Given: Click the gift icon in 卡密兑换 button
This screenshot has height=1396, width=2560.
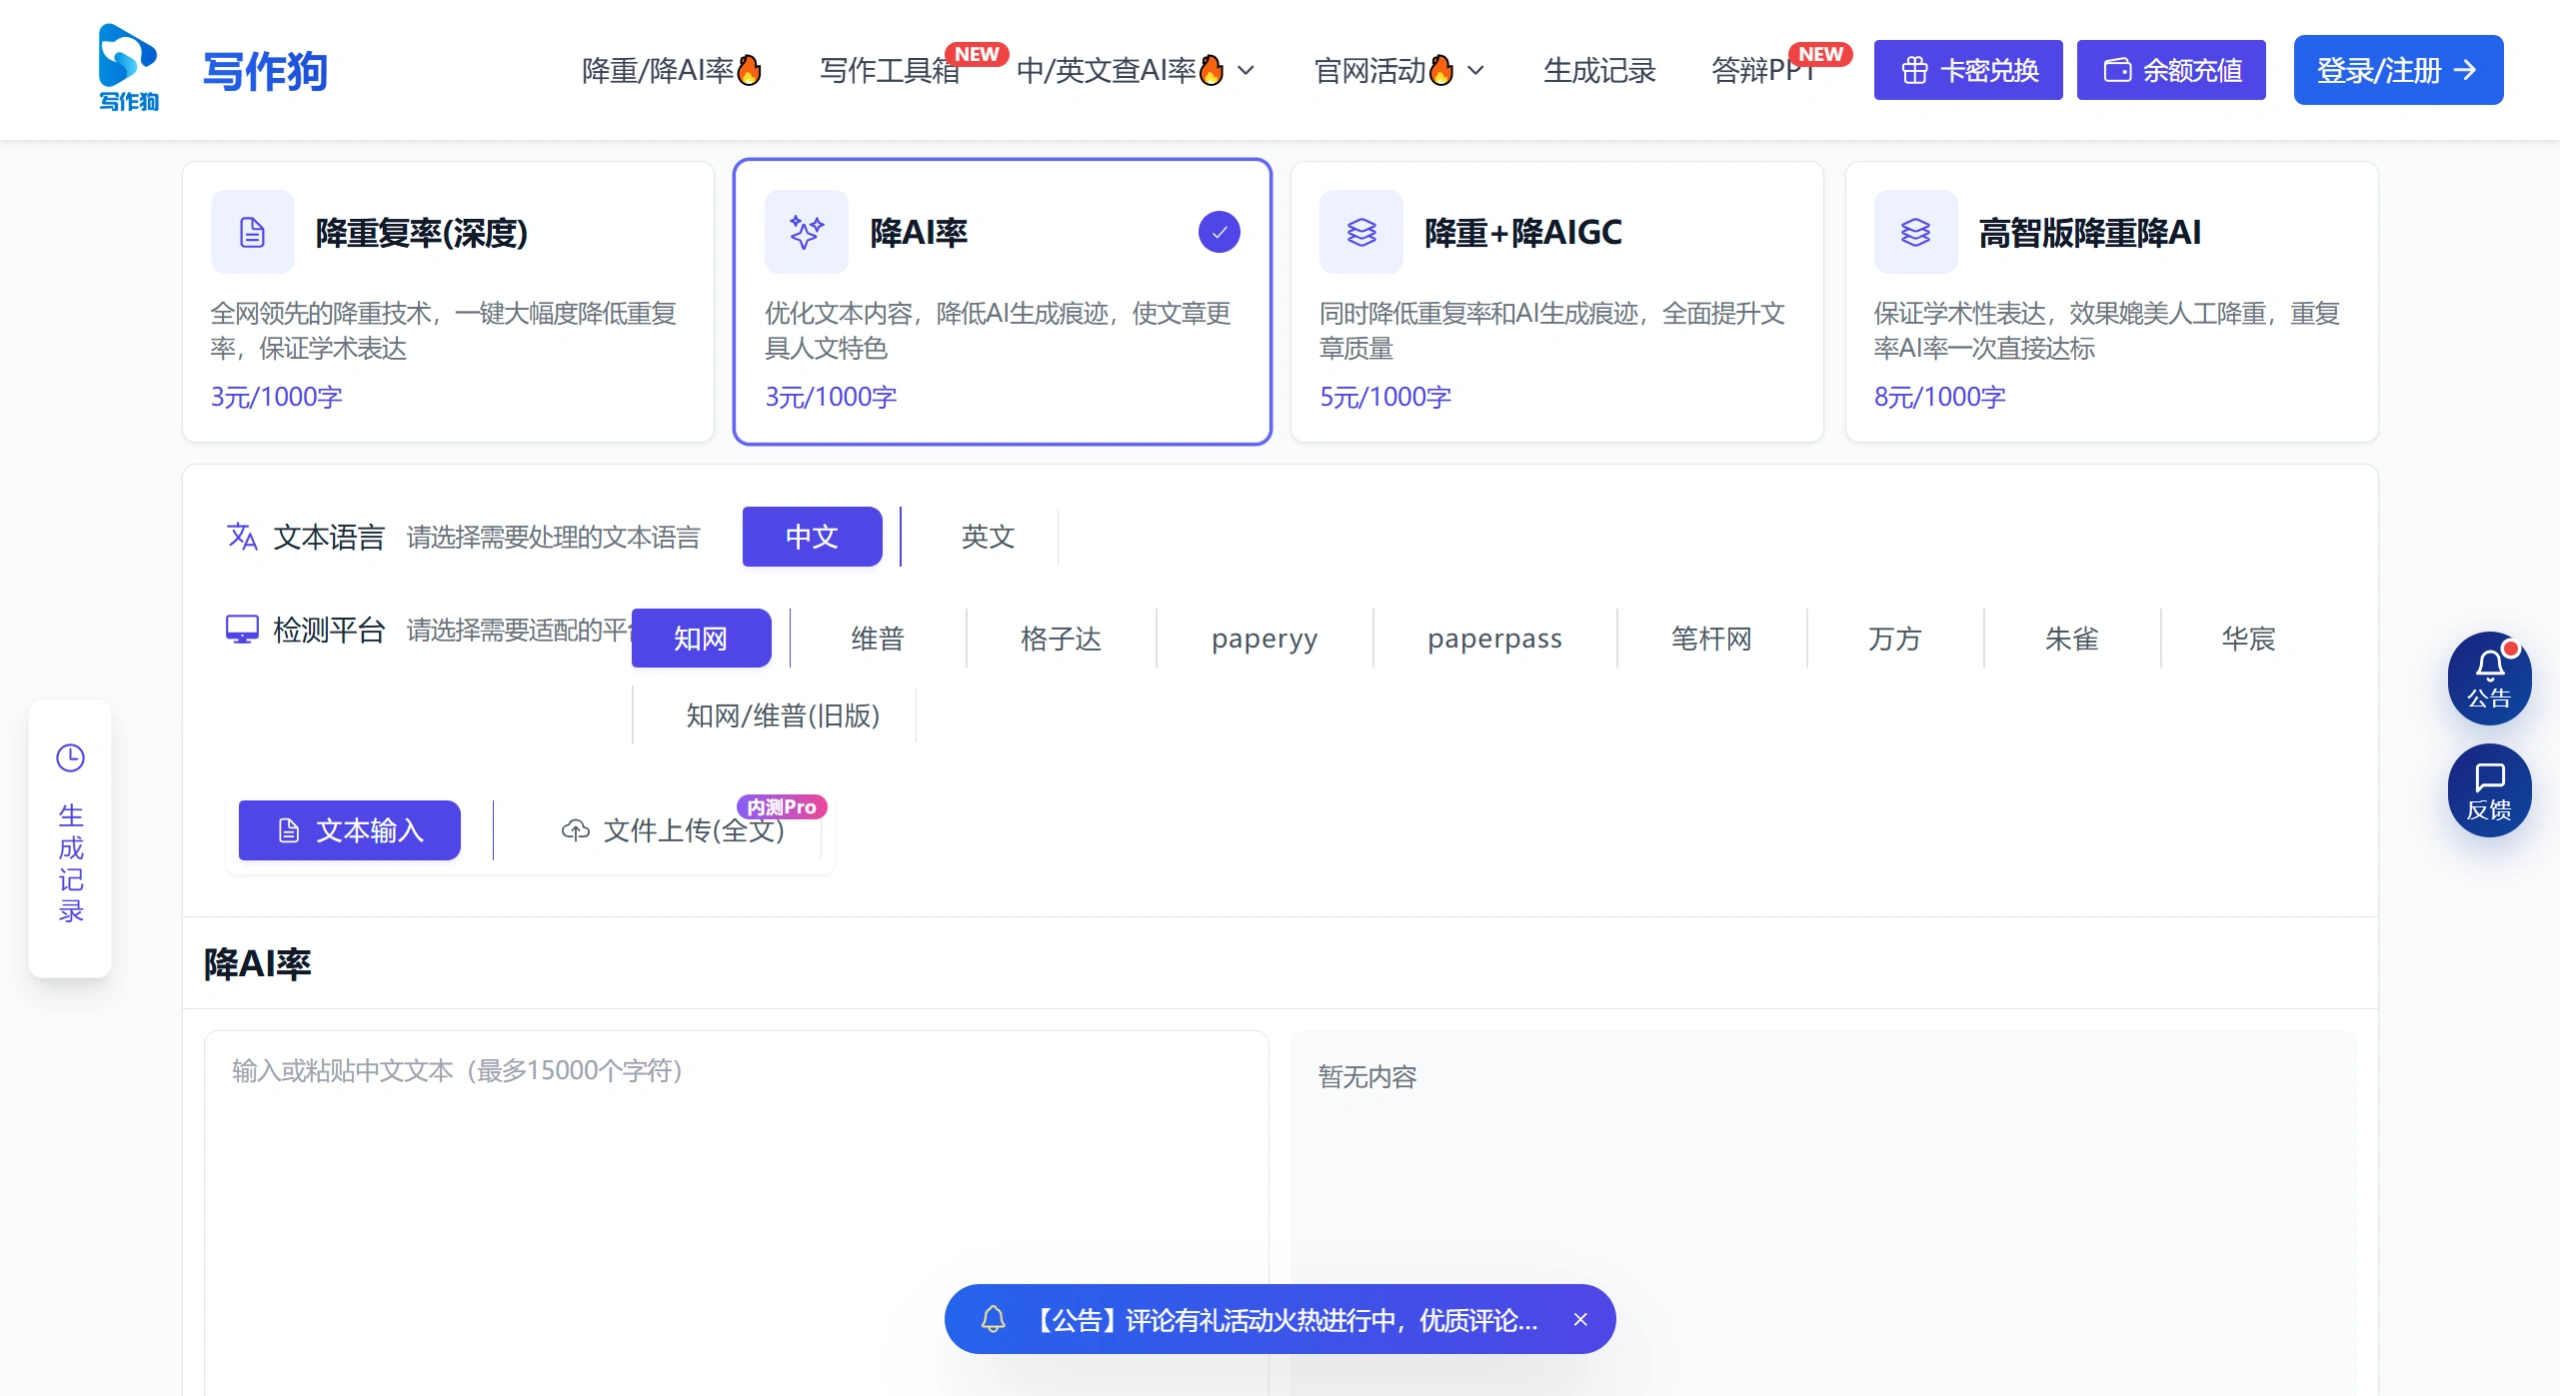Looking at the screenshot, I should pyautogui.click(x=1914, y=70).
